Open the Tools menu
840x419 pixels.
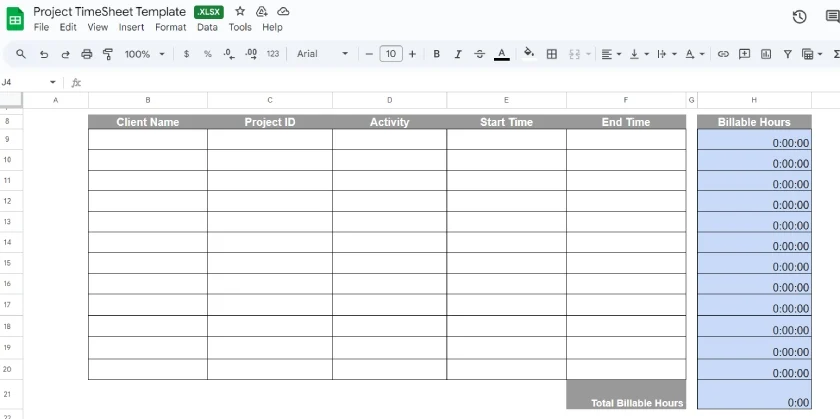pos(240,27)
